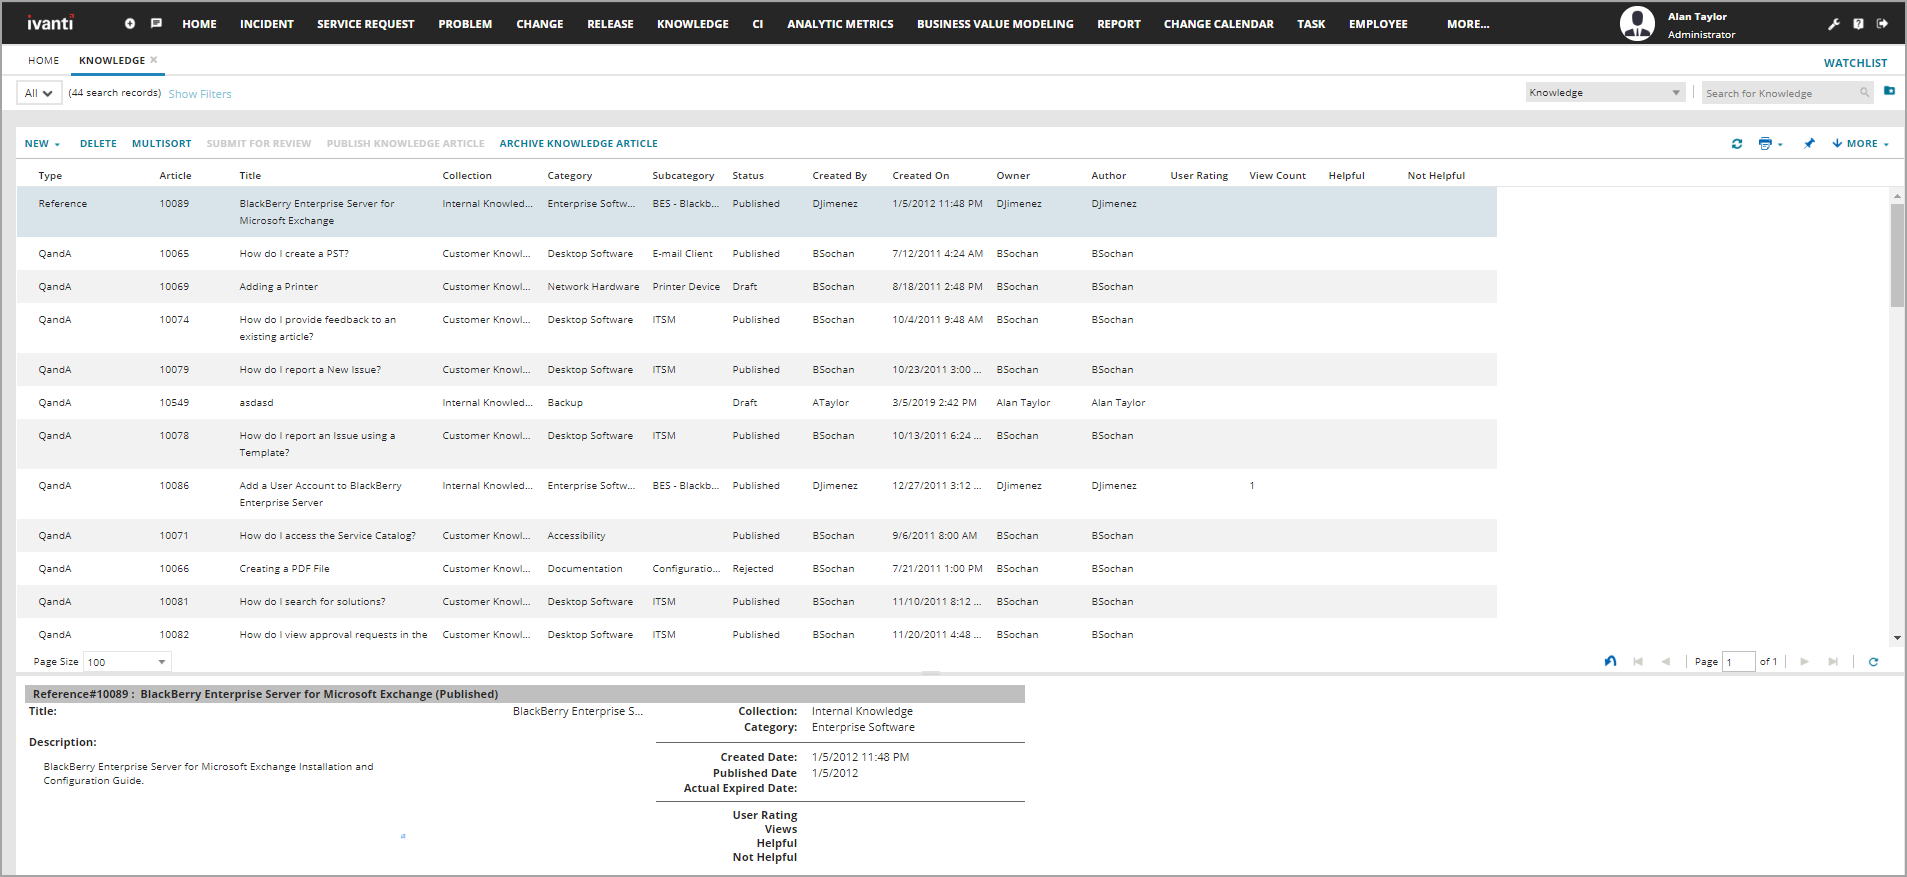Screen dimensions: 1907x877
Task: Click the logout arrow icon
Action: coord(1882,24)
